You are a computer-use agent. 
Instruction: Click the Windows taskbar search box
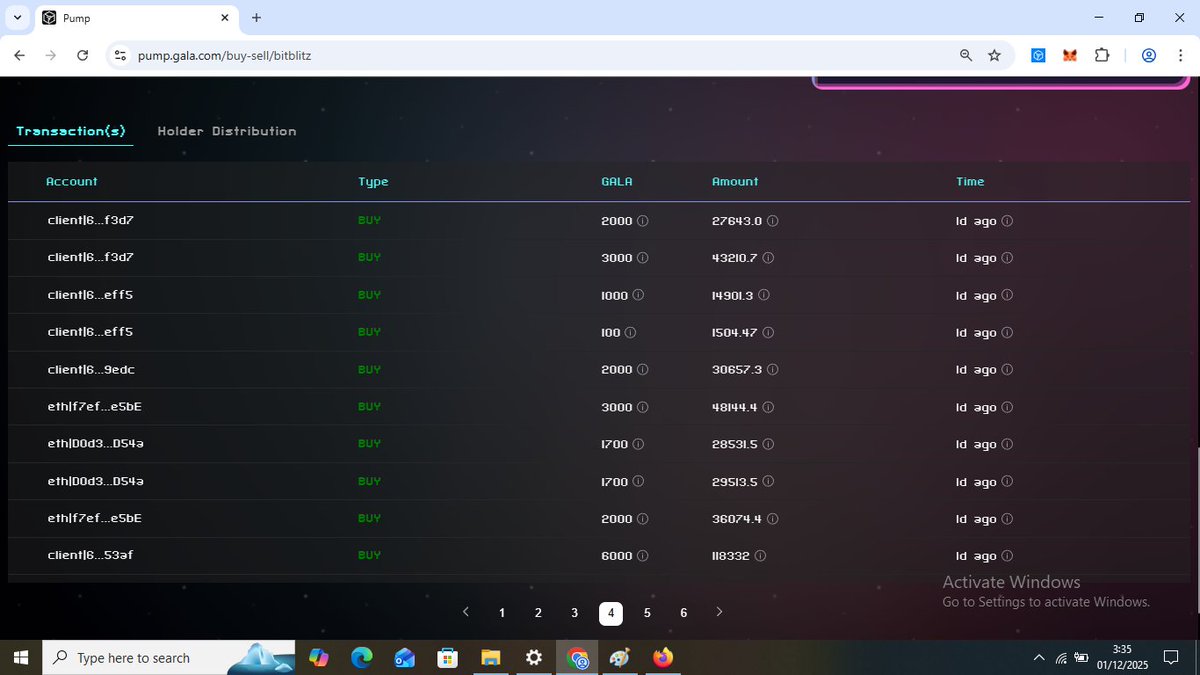[168, 658]
